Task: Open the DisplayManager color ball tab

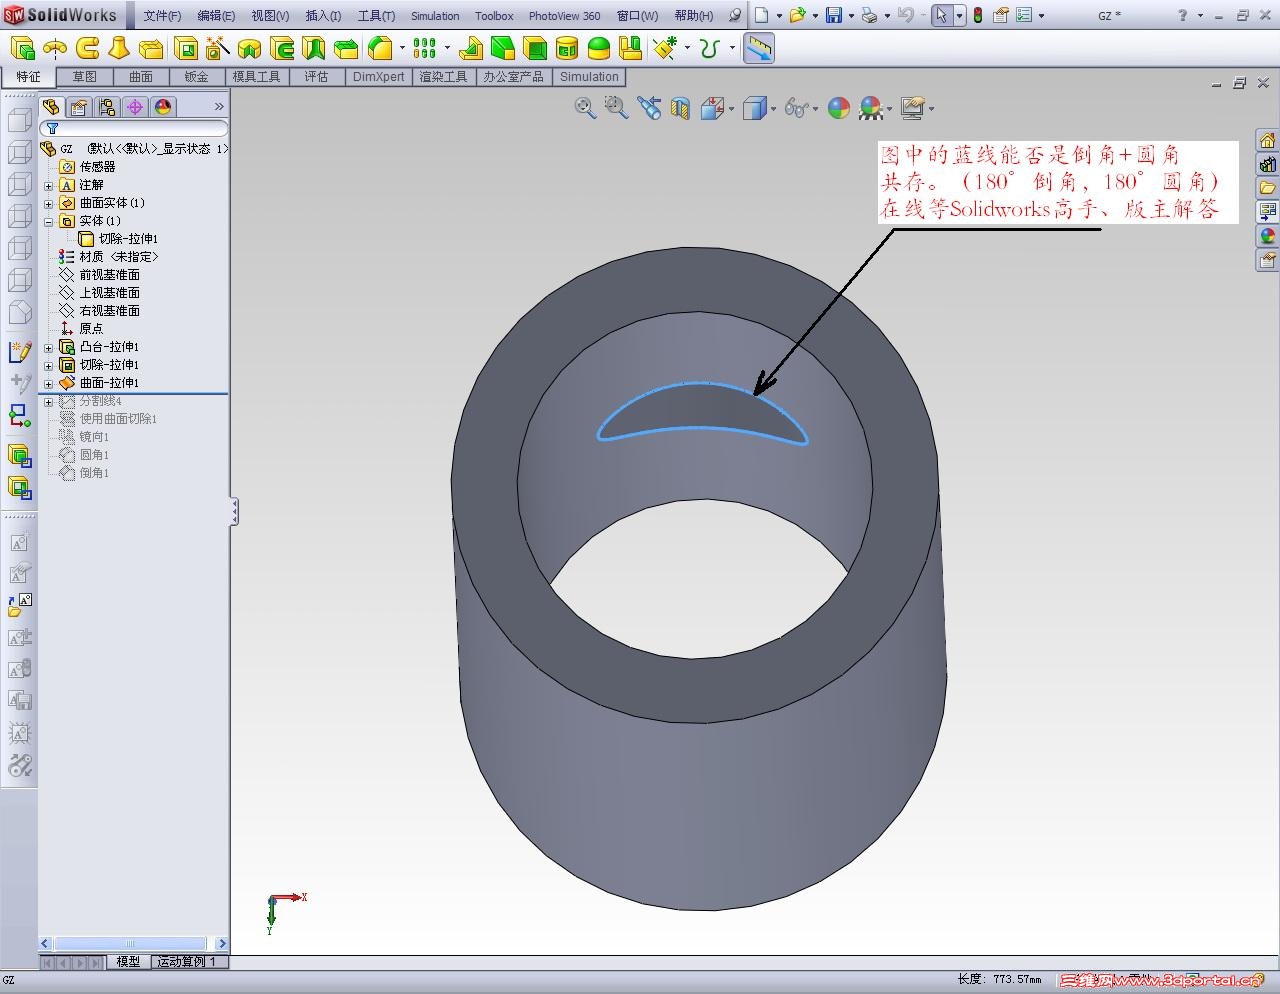Action: coord(163,107)
